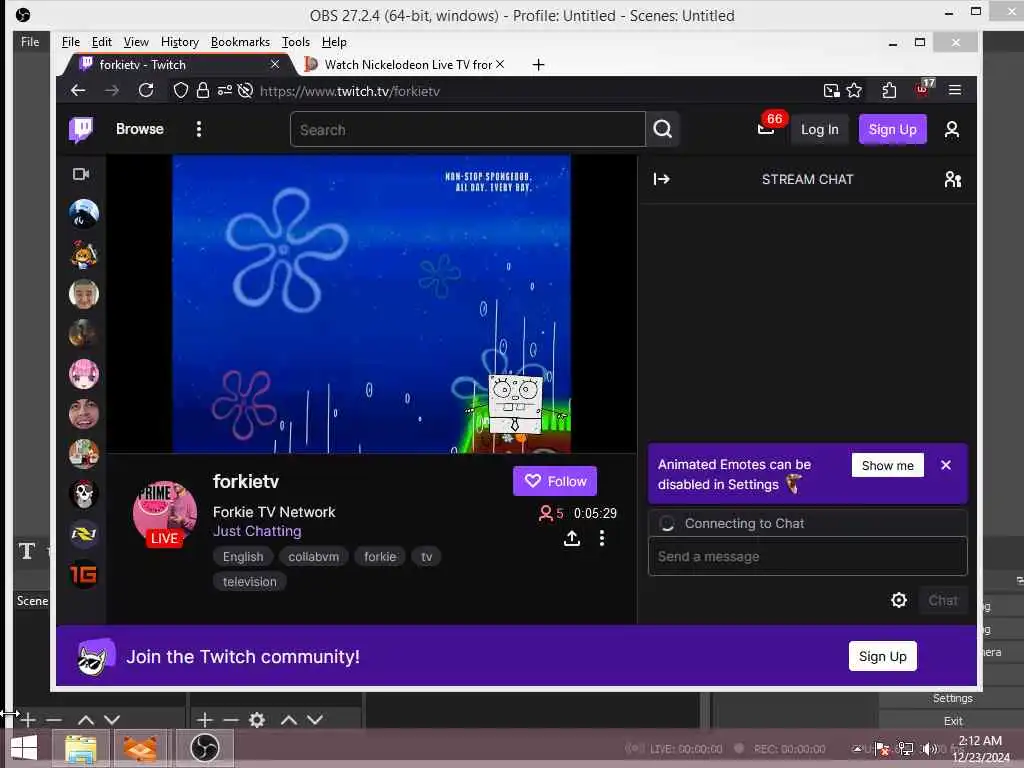
Task: Click the banner Sign Up button
Action: (x=882, y=656)
